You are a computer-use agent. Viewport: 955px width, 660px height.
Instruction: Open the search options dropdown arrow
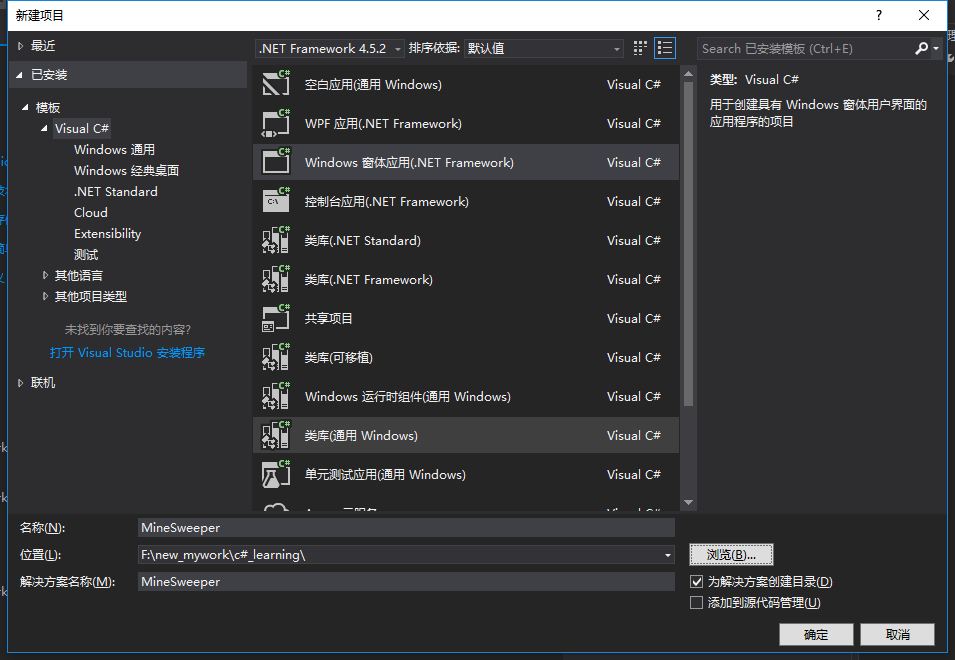point(936,48)
